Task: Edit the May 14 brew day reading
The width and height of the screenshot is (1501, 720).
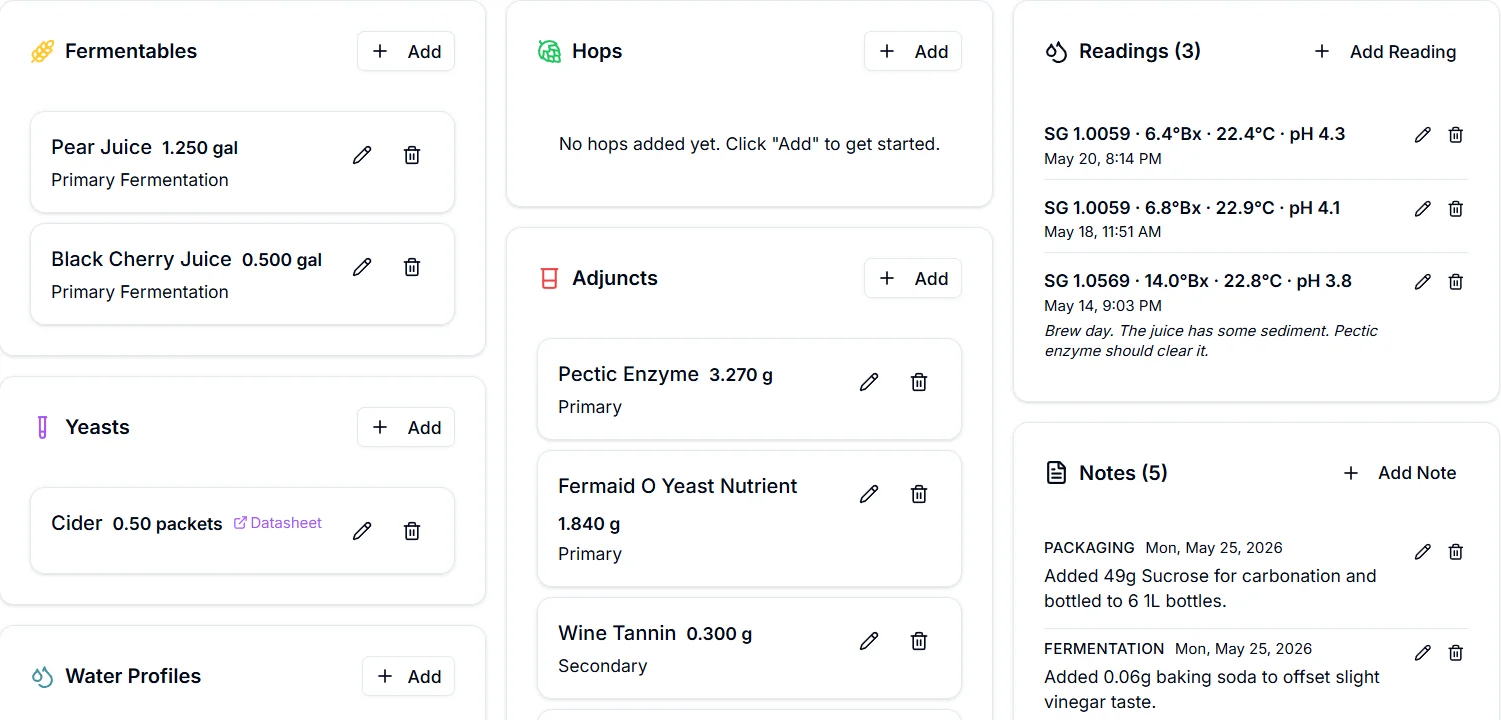Action: 1422,282
